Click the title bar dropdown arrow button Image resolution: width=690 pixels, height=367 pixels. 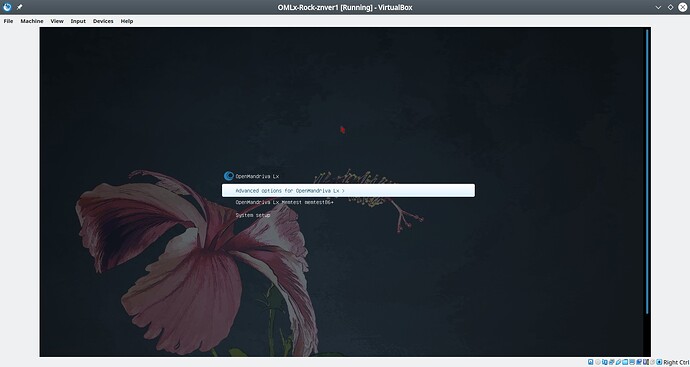tap(658, 7)
